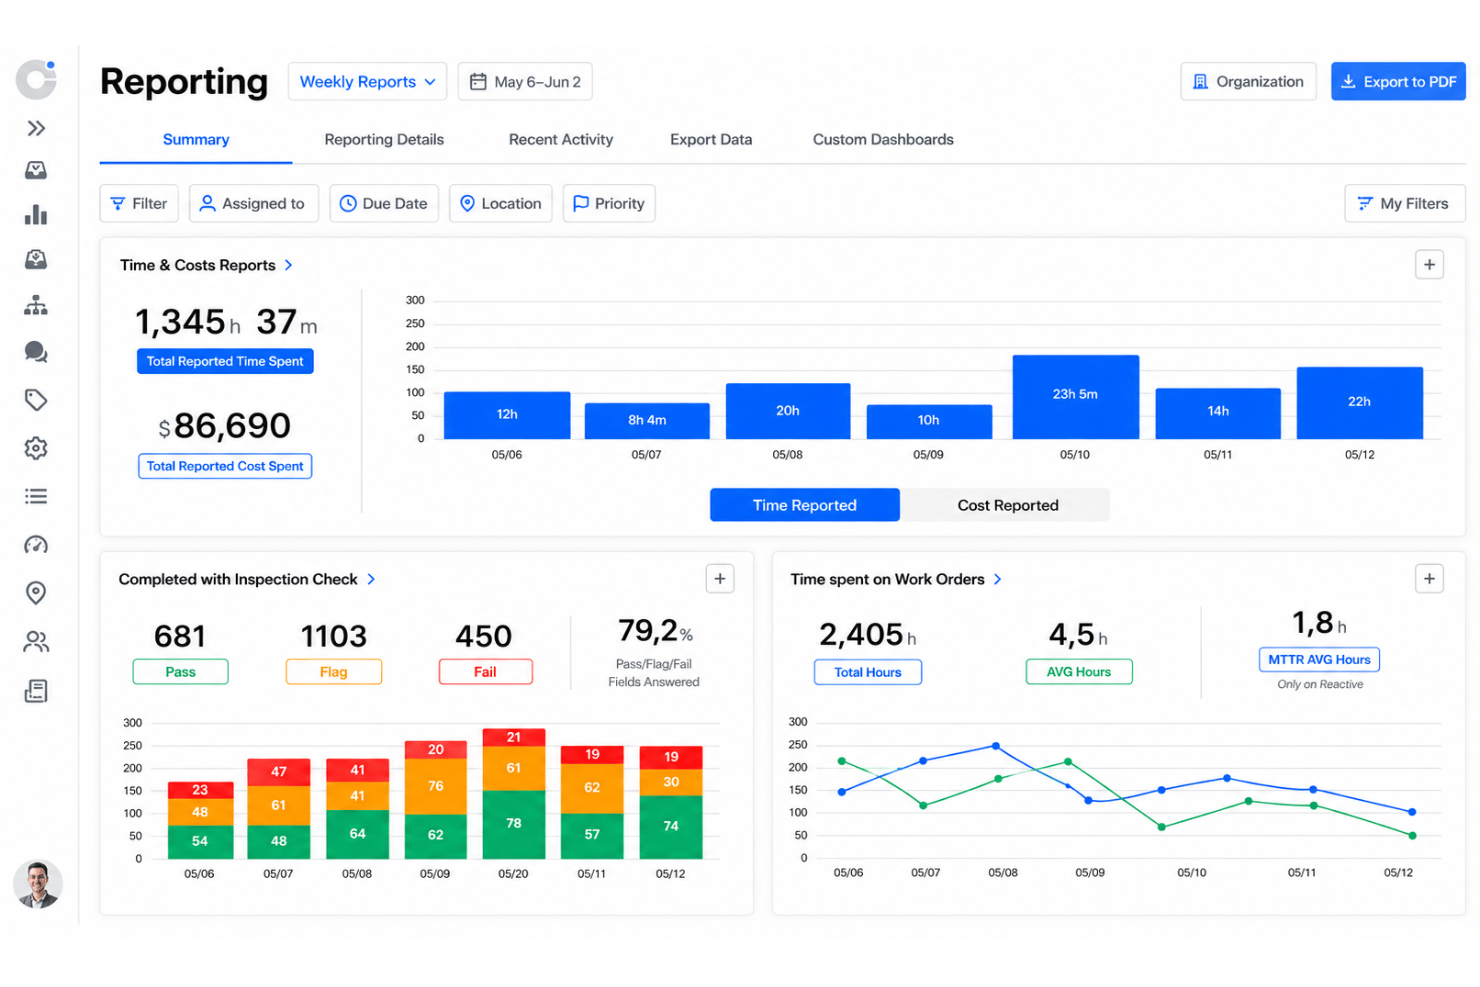Switch to the Summary tab
Image resolution: width=1480 pixels, height=987 pixels.
coord(196,140)
